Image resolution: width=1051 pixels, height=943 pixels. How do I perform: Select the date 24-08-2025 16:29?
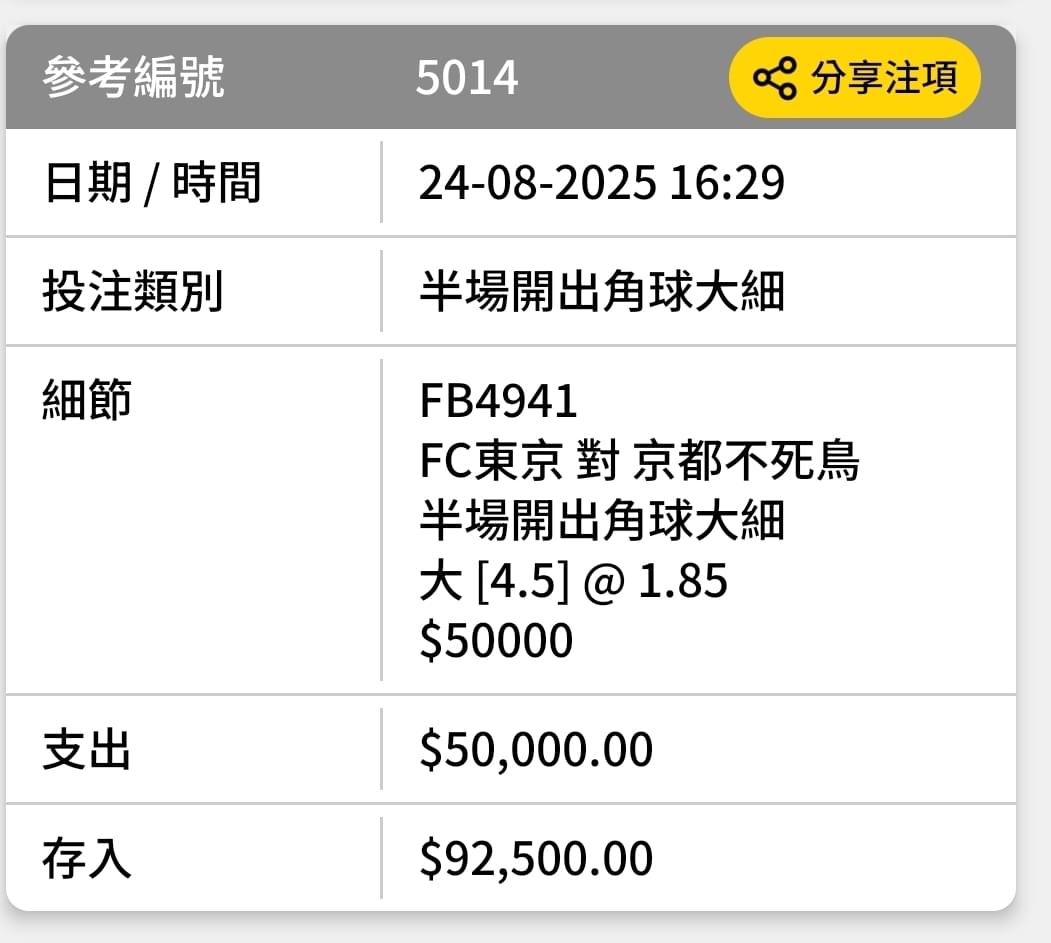pos(601,182)
